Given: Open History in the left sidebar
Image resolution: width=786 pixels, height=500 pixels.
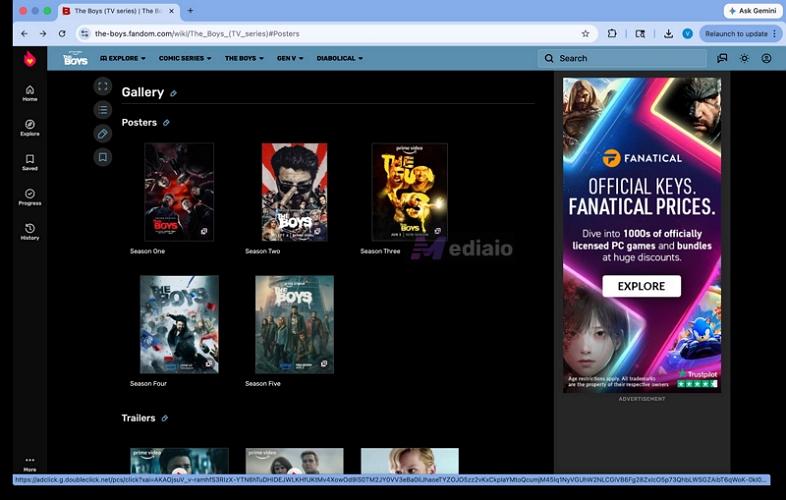Looking at the screenshot, I should [30, 231].
